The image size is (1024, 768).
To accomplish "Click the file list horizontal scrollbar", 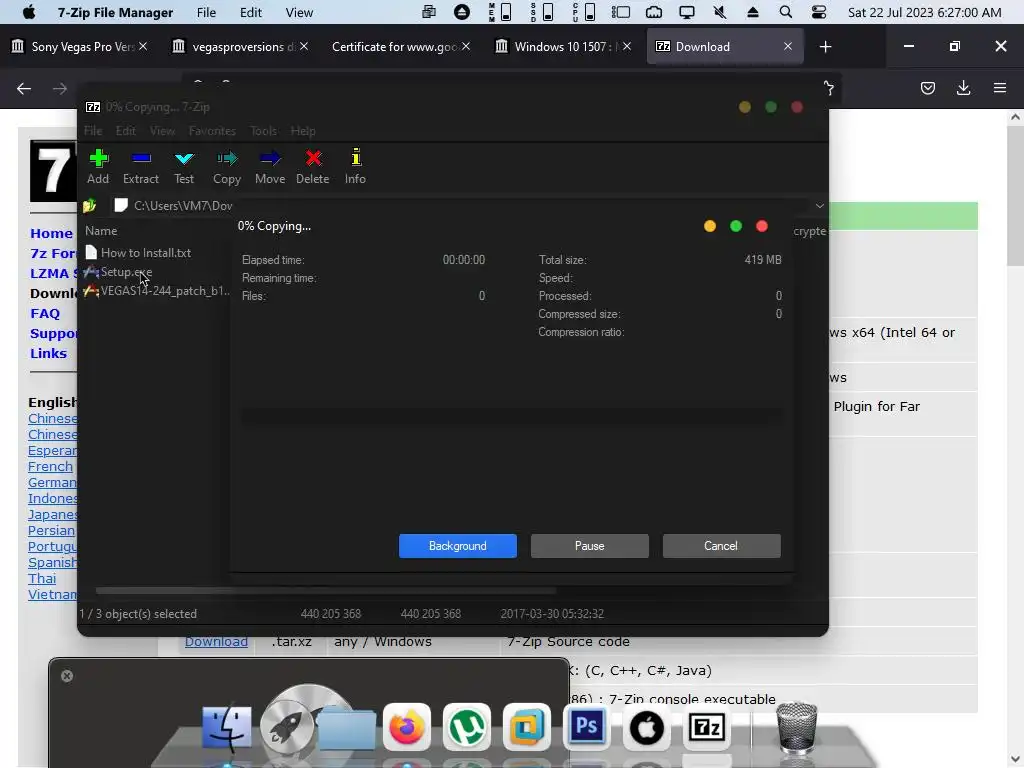I will click(x=327, y=590).
